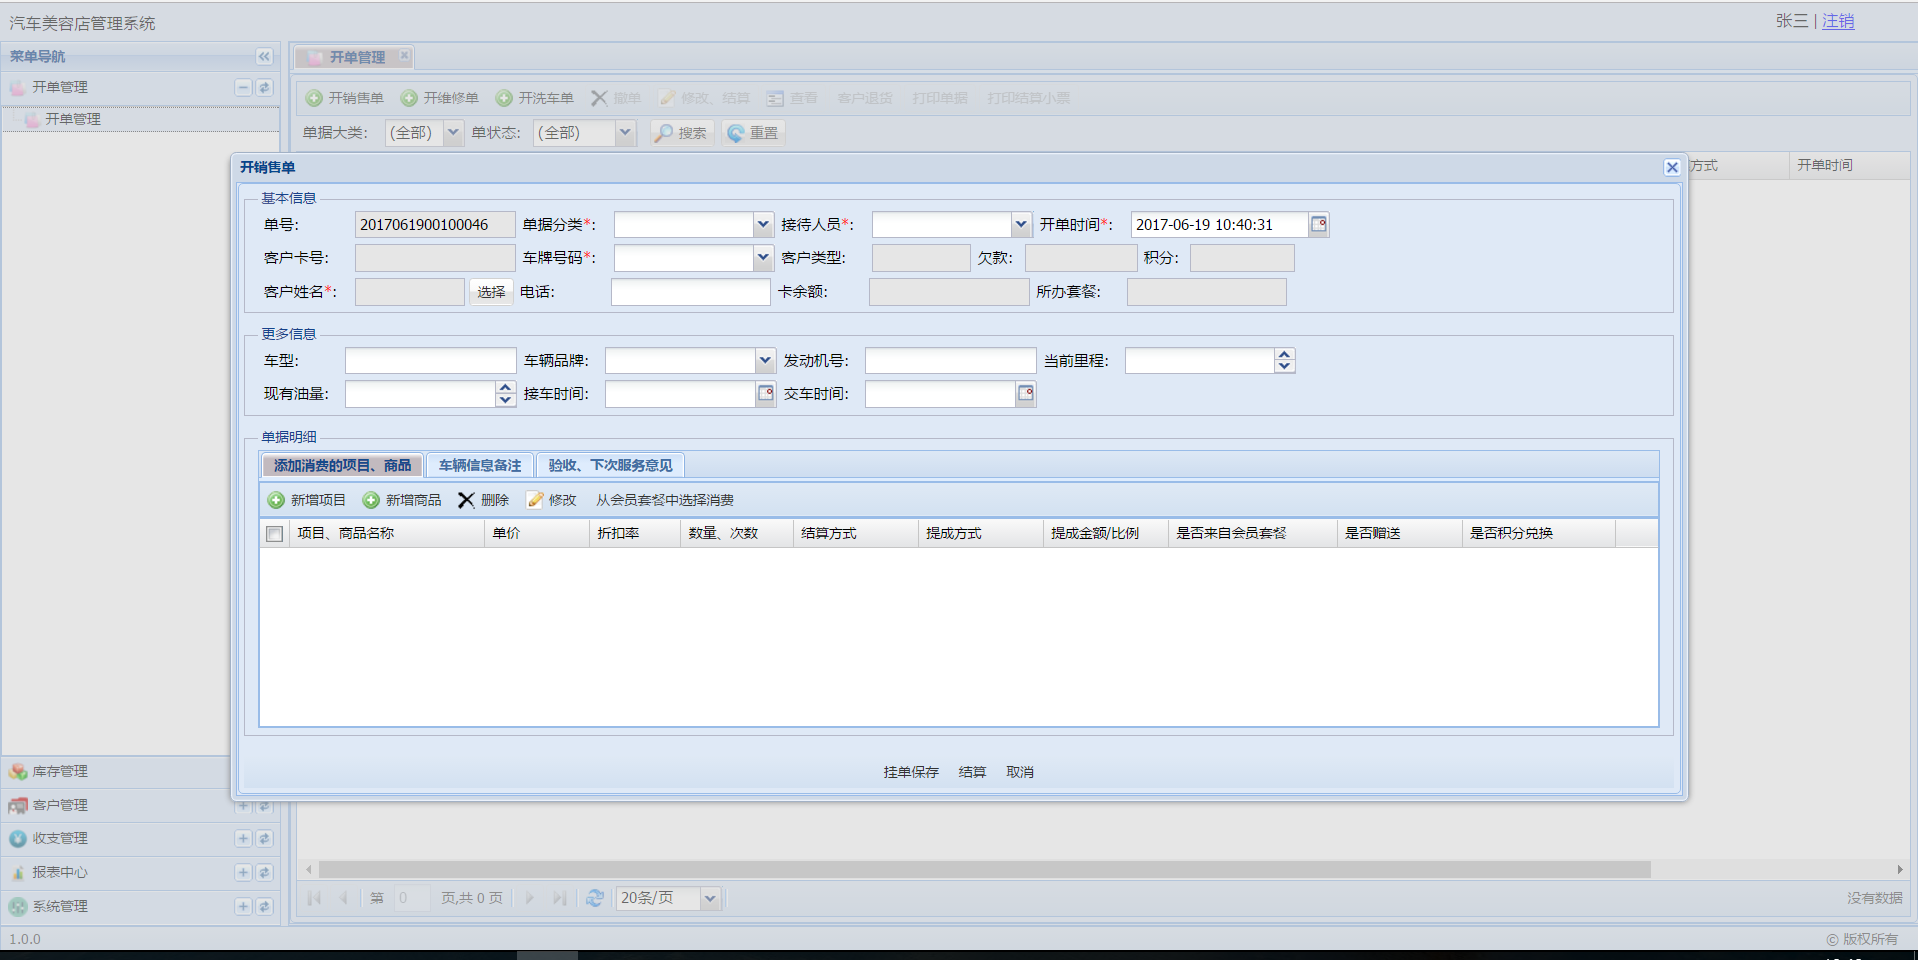Click 从会员套餐中选择消费 button

[x=665, y=500]
